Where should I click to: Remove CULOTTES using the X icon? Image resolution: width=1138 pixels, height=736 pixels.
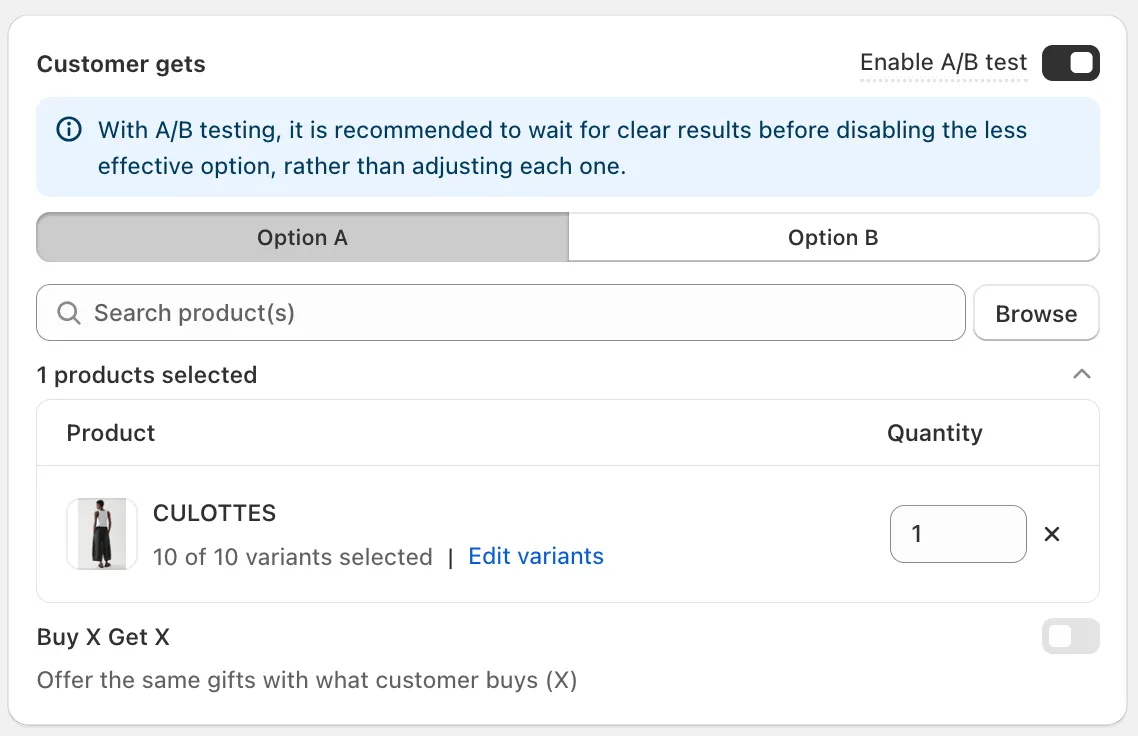[x=1051, y=534]
